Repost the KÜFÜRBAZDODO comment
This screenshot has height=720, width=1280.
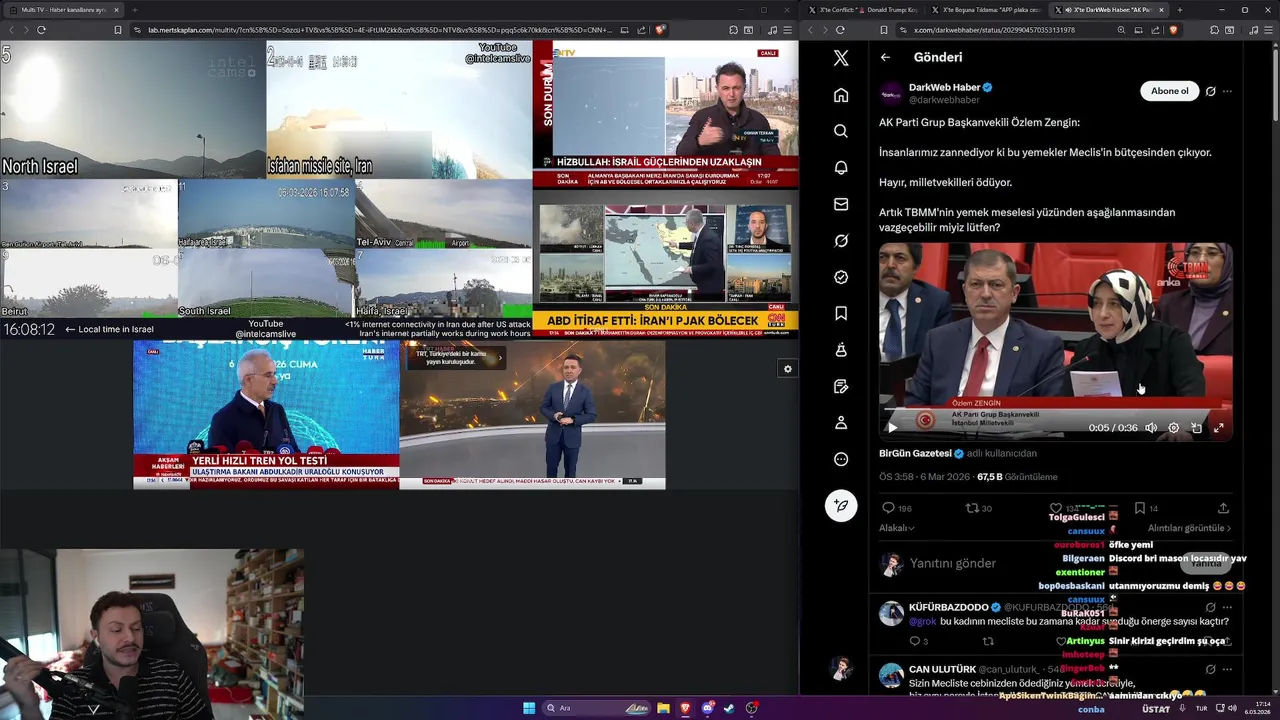pos(988,641)
